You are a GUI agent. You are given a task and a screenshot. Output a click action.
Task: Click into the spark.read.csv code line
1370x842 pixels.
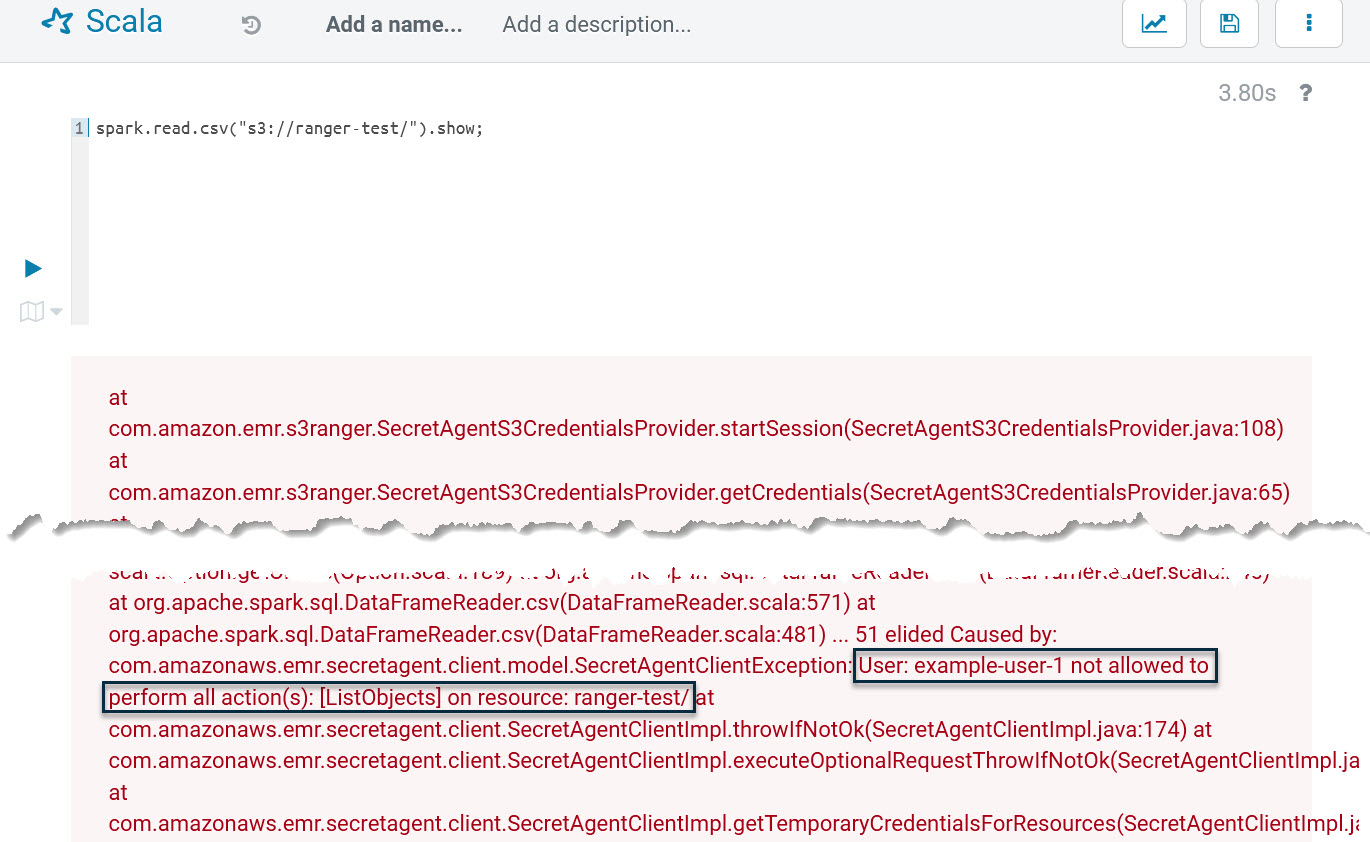click(290, 129)
